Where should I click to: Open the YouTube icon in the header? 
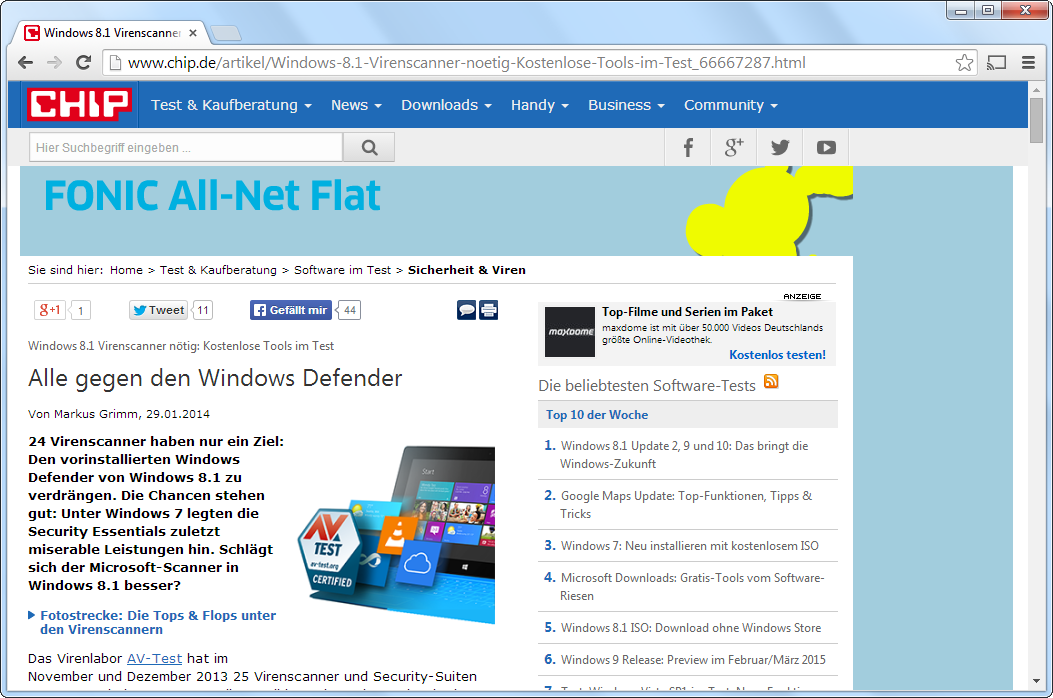(x=825, y=148)
